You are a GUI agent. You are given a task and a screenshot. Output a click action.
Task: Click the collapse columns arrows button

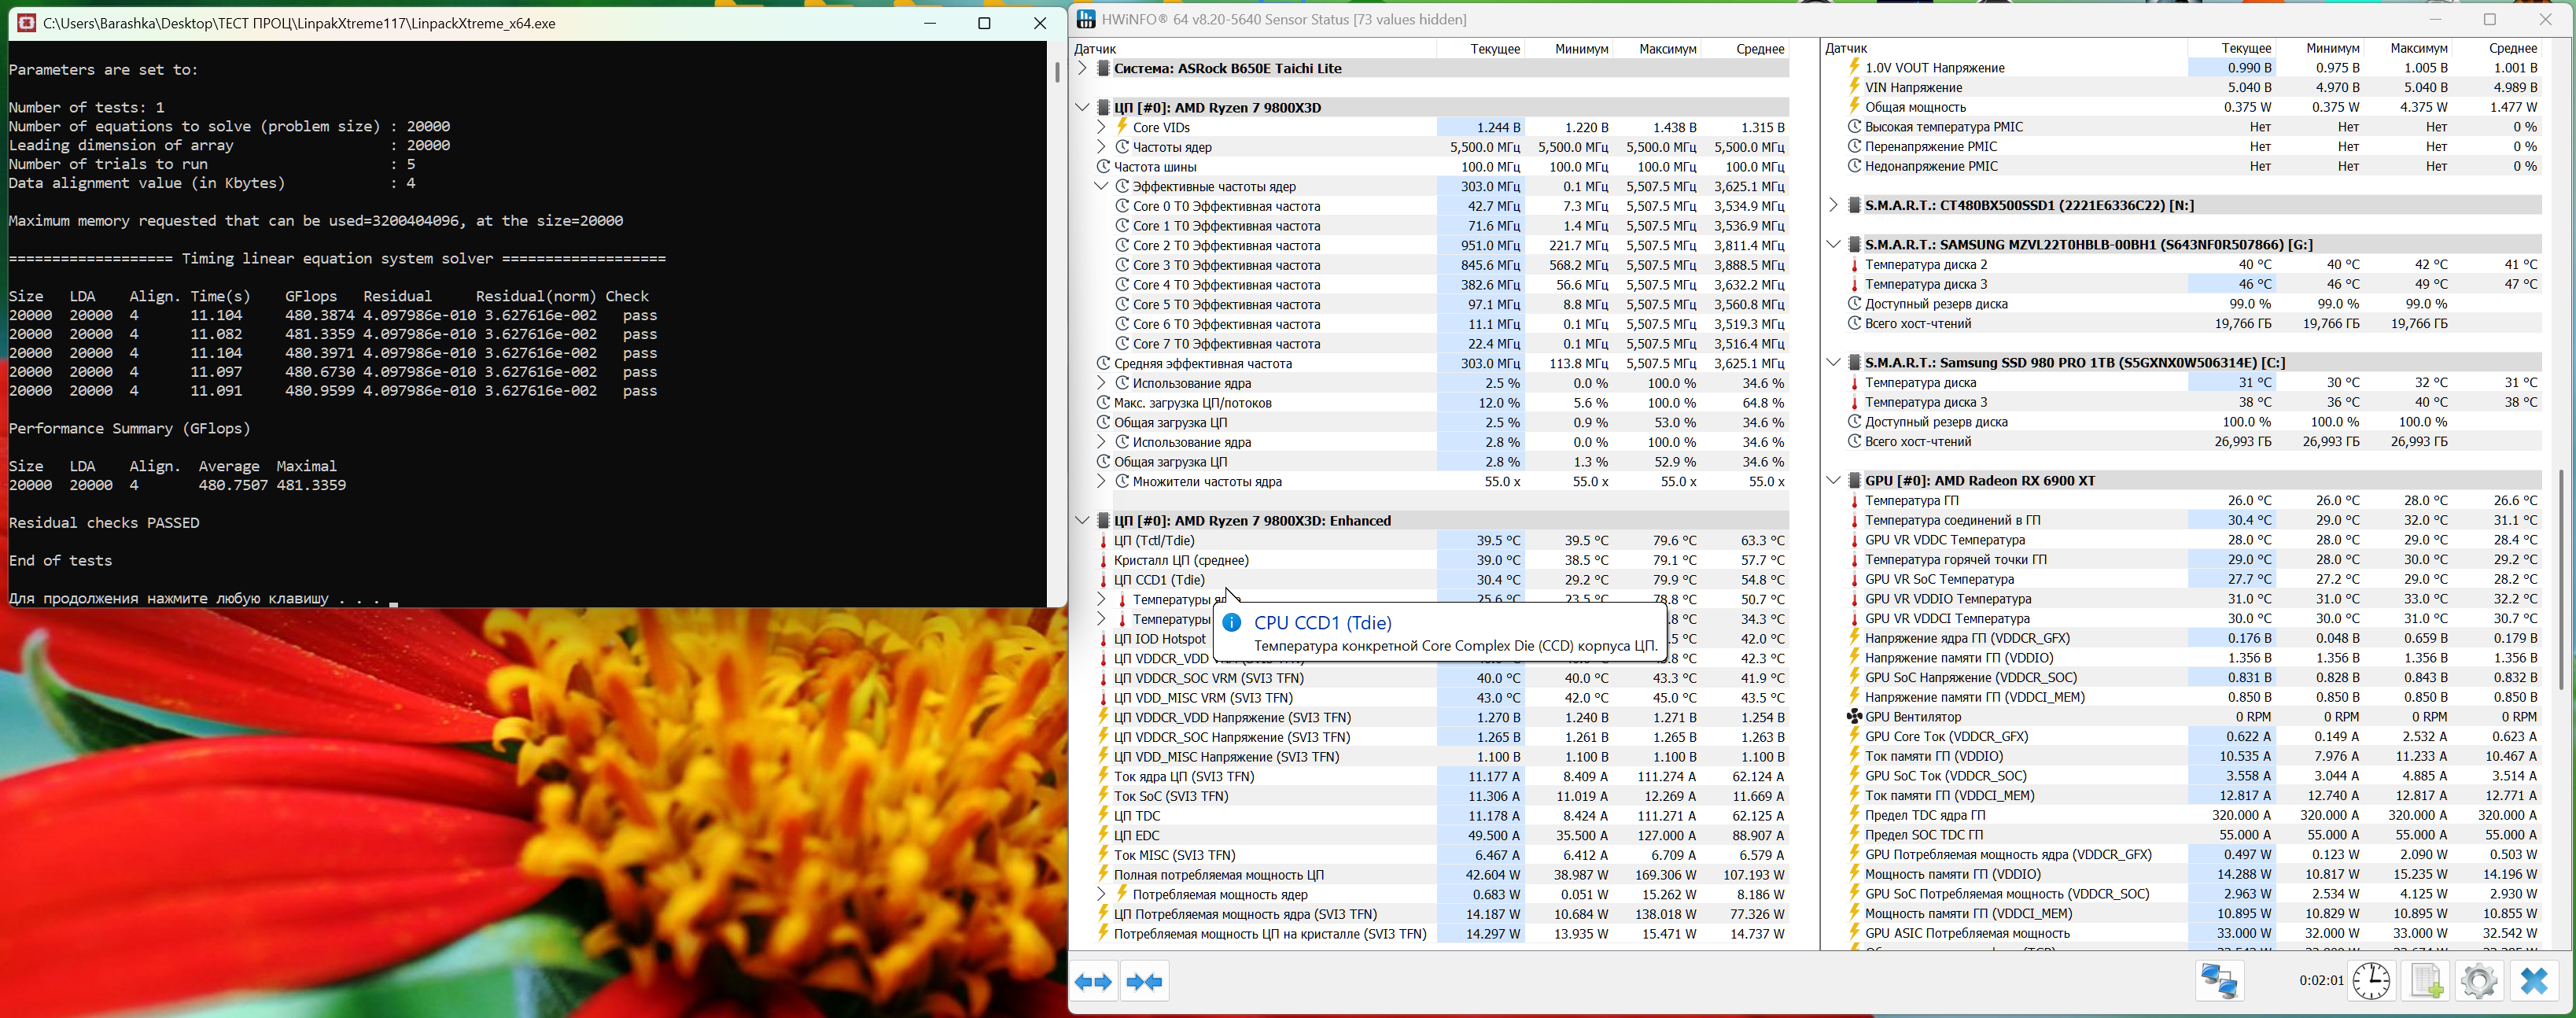pos(1144,982)
